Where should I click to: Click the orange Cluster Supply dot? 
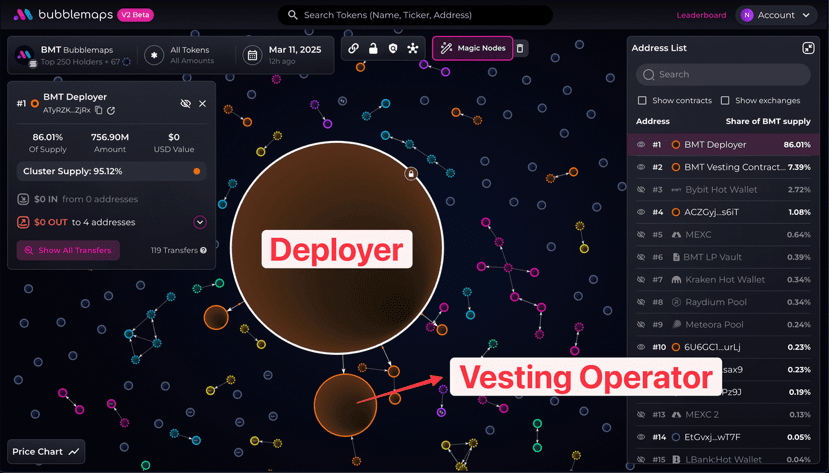click(197, 171)
